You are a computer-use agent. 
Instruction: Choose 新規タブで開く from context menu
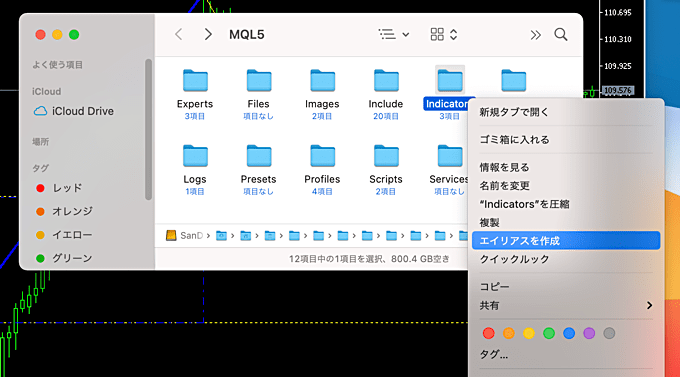pos(566,112)
